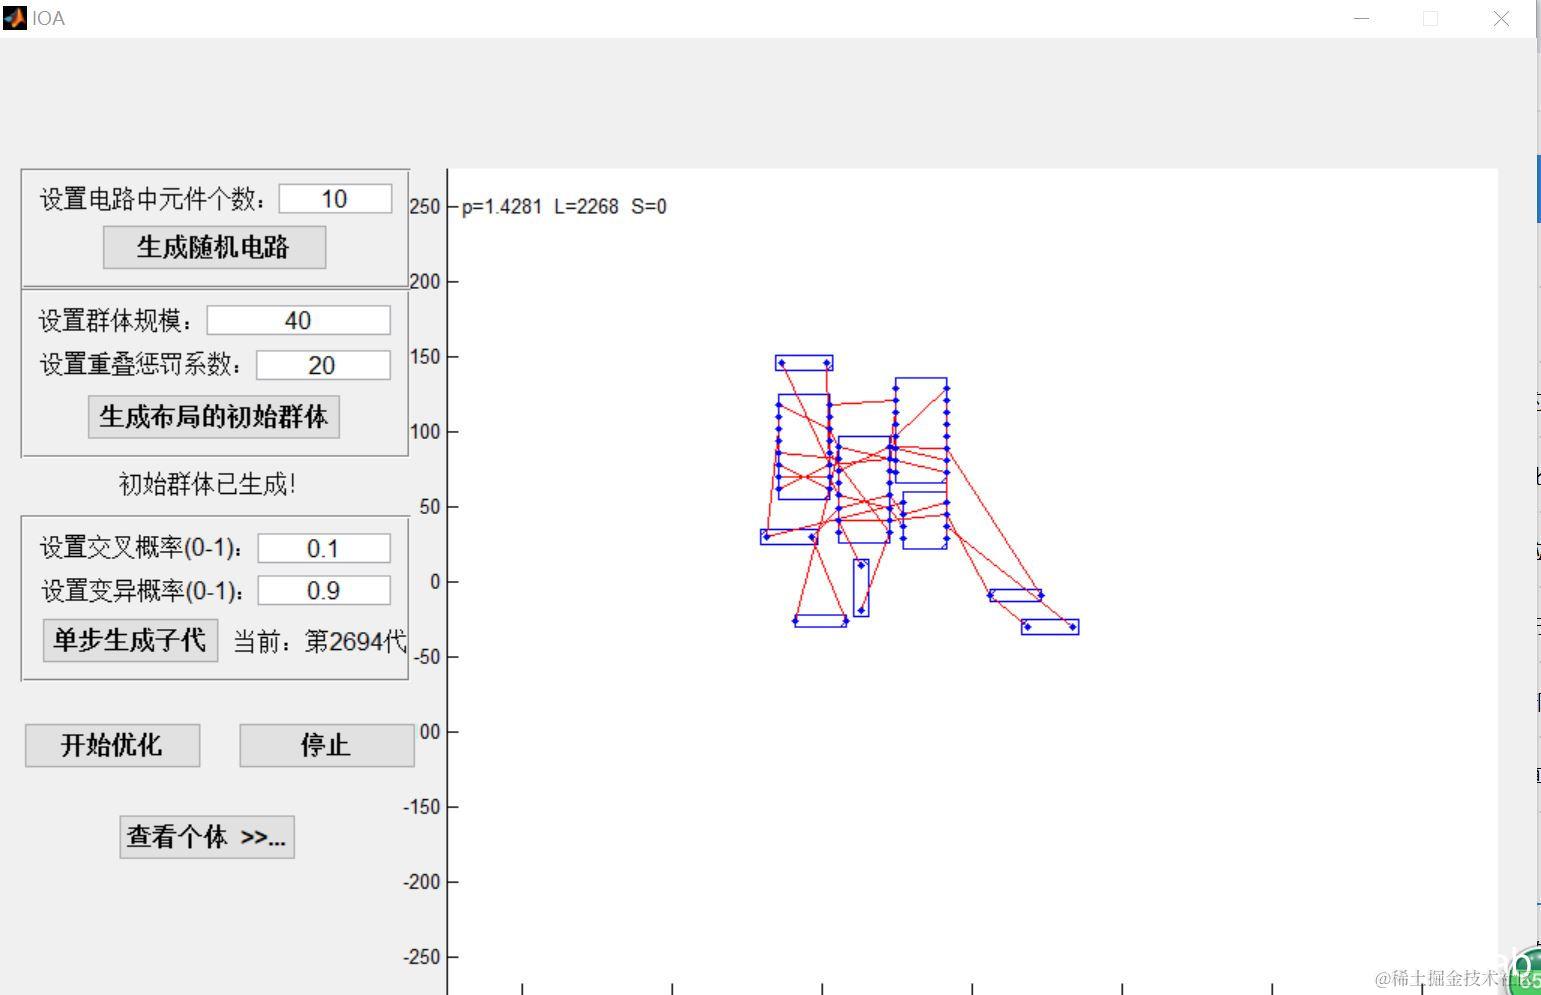Edit the component count field showing 10
This screenshot has width=1541, height=995.
[x=335, y=199]
